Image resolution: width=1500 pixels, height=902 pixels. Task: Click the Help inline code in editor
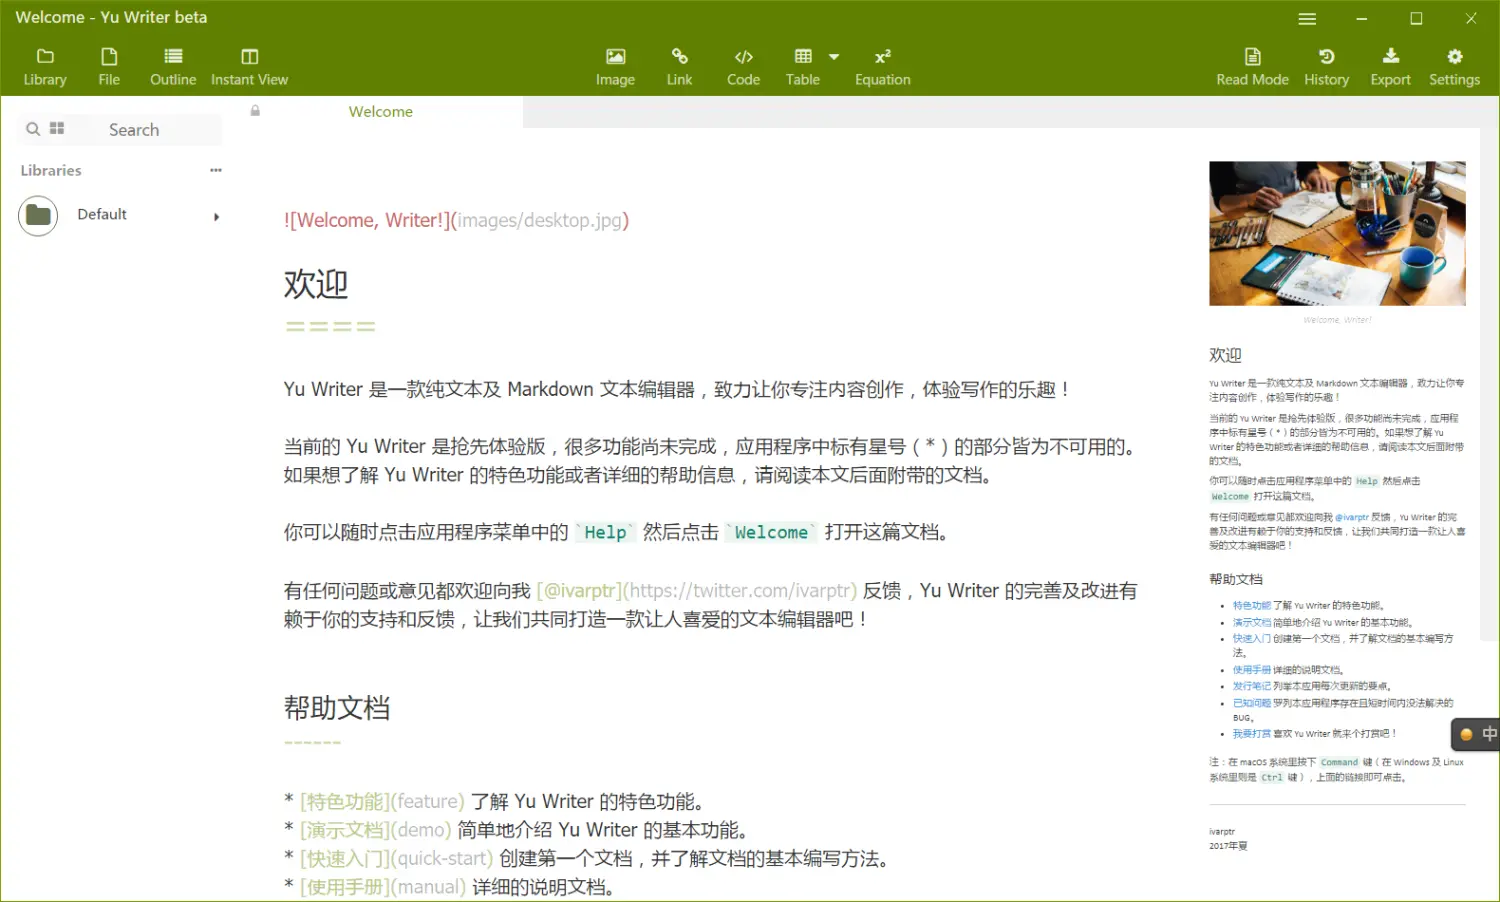605,533
